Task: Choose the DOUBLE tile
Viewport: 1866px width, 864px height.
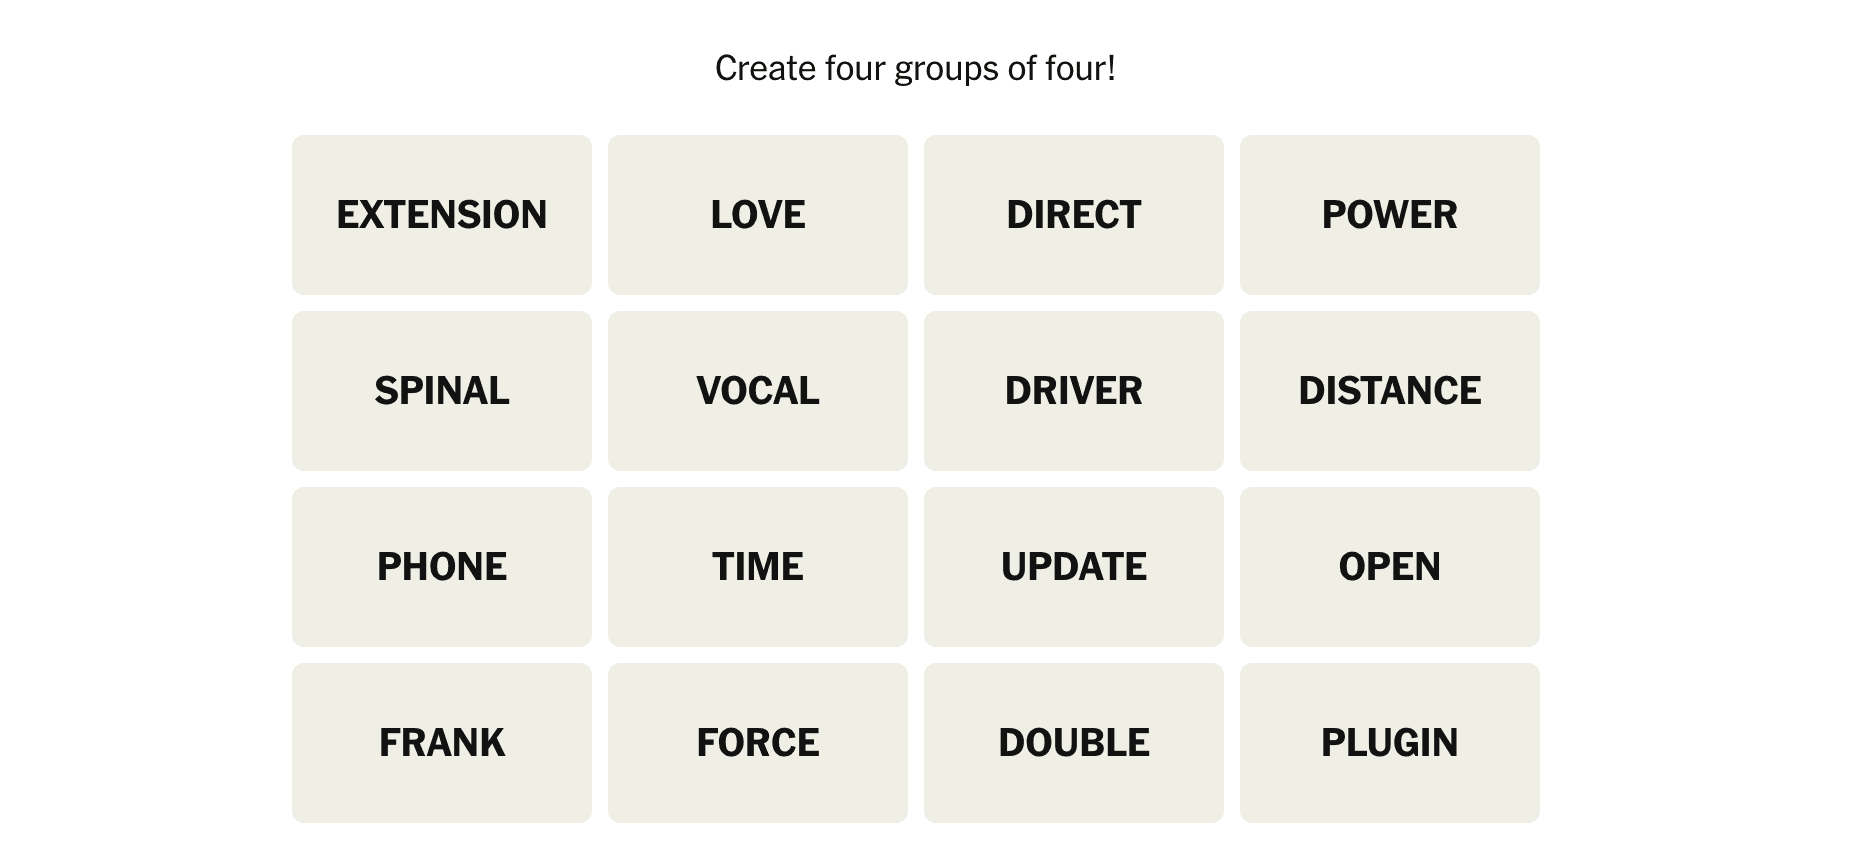Action: 1074,743
